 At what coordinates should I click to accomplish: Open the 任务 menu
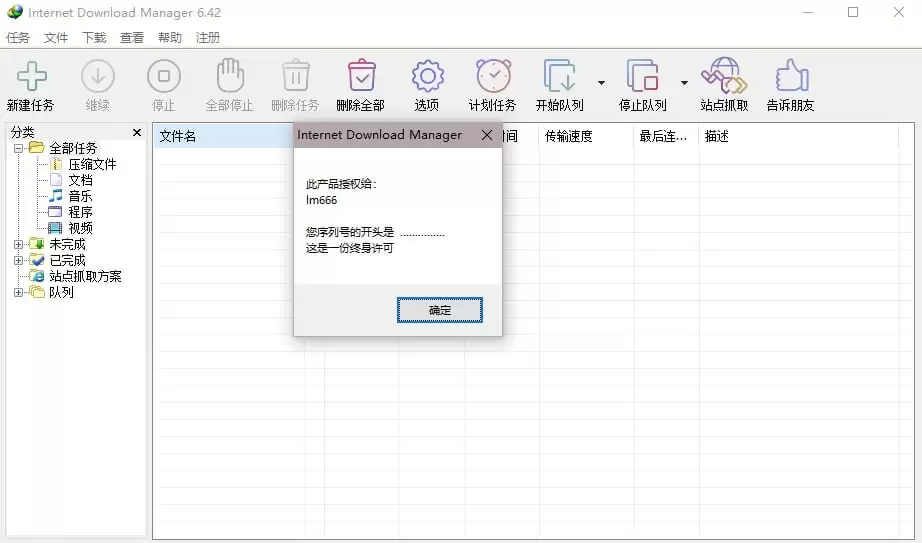[x=18, y=38]
